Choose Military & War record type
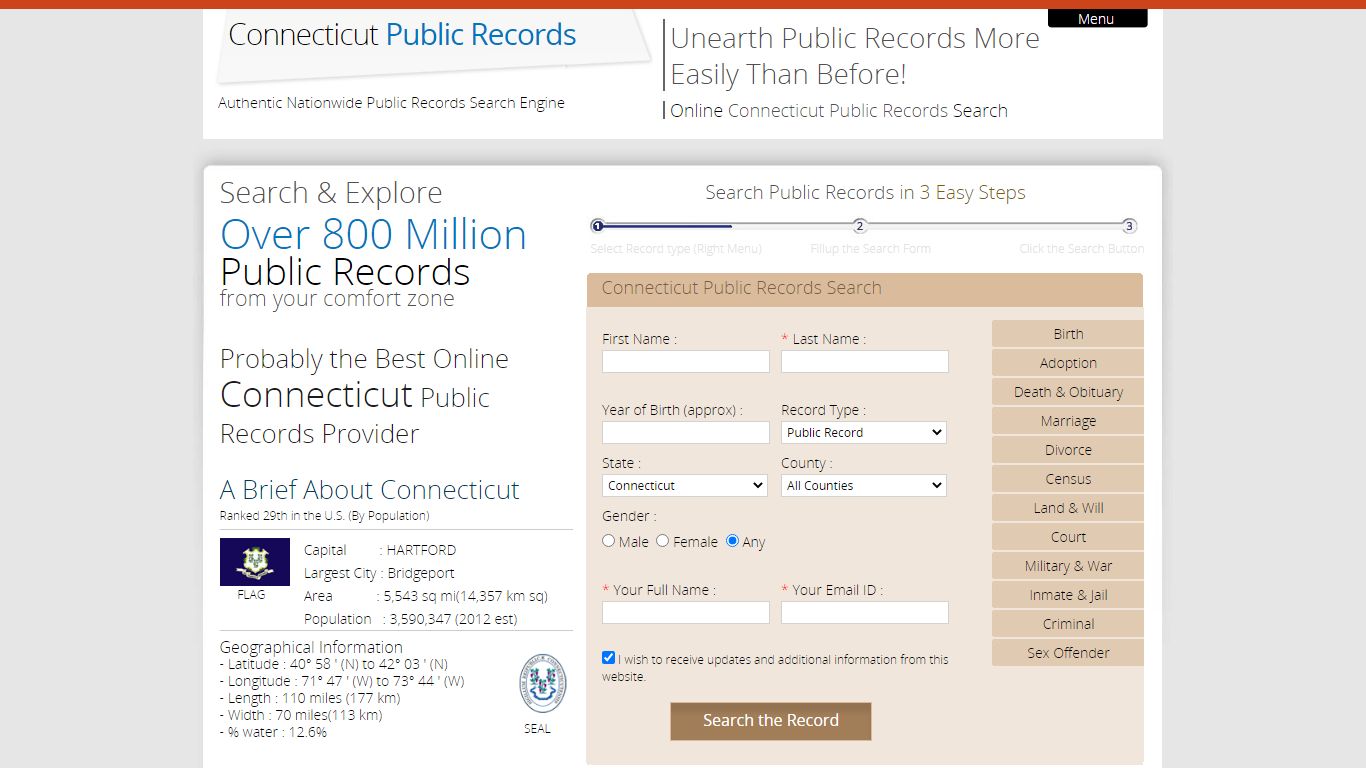This screenshot has height=768, width=1366. [1068, 566]
